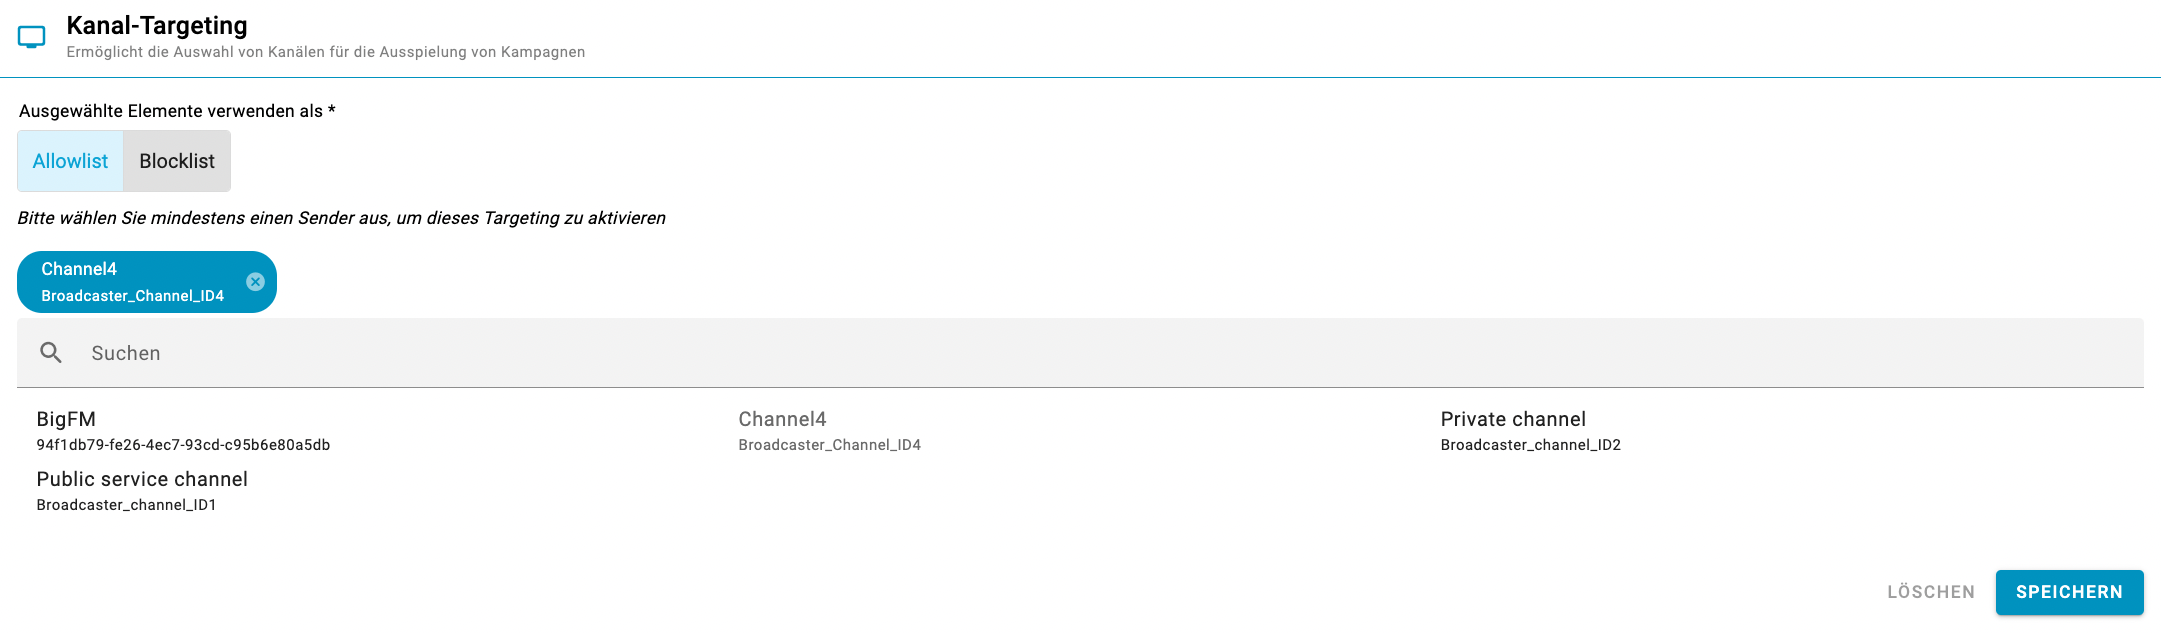The height and width of the screenshot is (633, 2161).
Task: Click the blue Channel4 selected chip
Action: pos(130,282)
